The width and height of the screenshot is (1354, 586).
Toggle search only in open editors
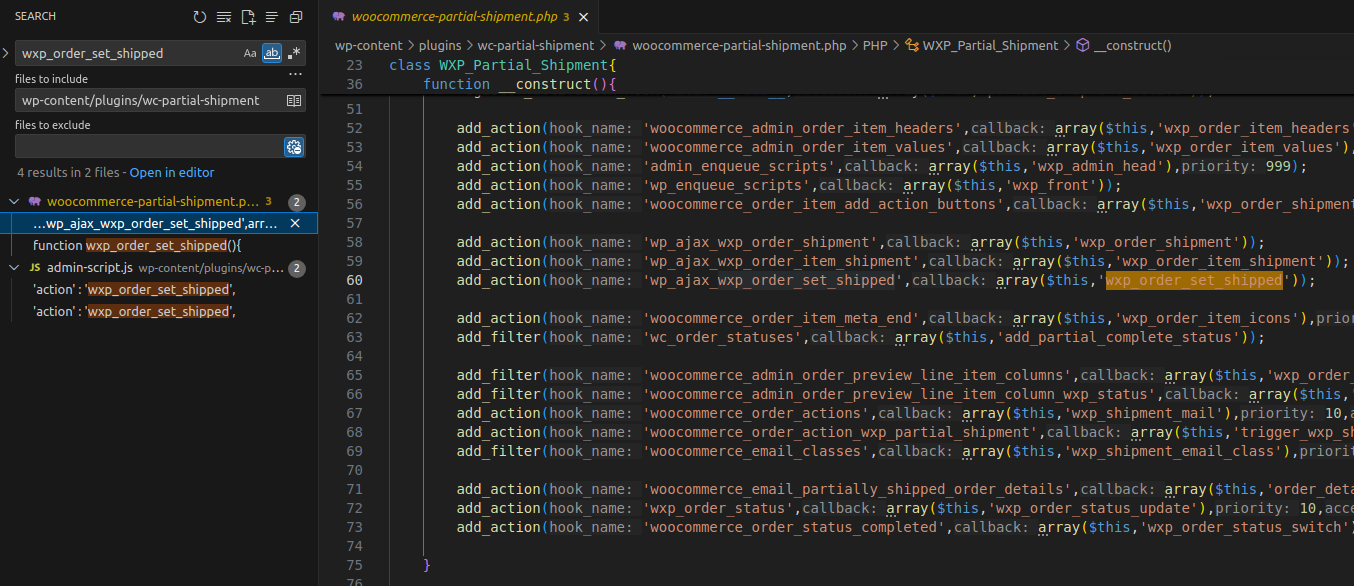[x=294, y=100]
